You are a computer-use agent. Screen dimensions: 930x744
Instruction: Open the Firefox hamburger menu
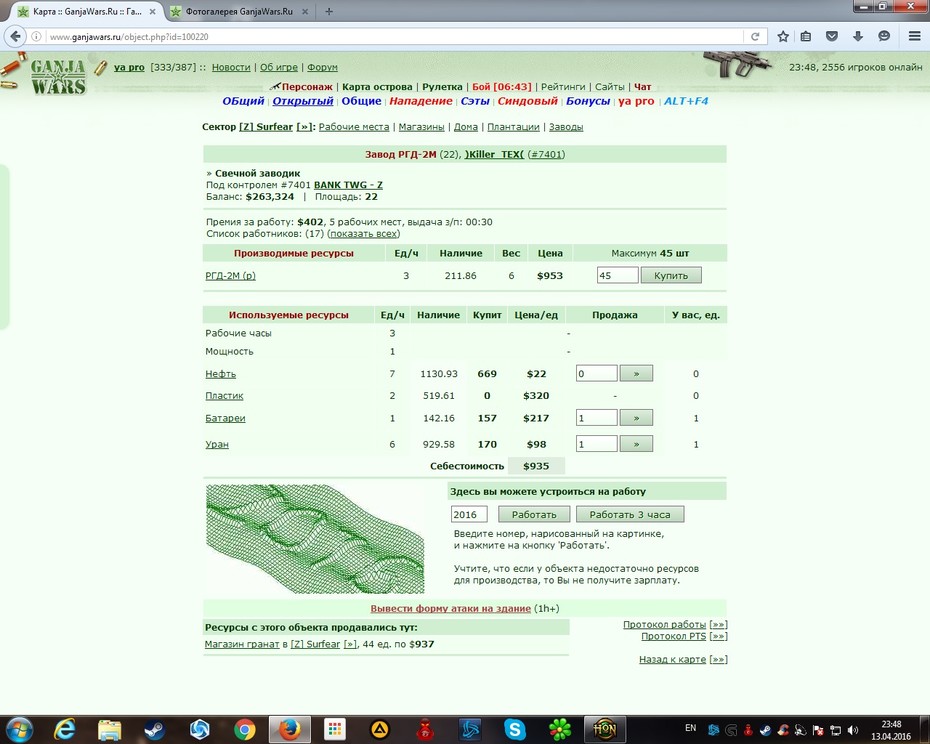tap(915, 36)
